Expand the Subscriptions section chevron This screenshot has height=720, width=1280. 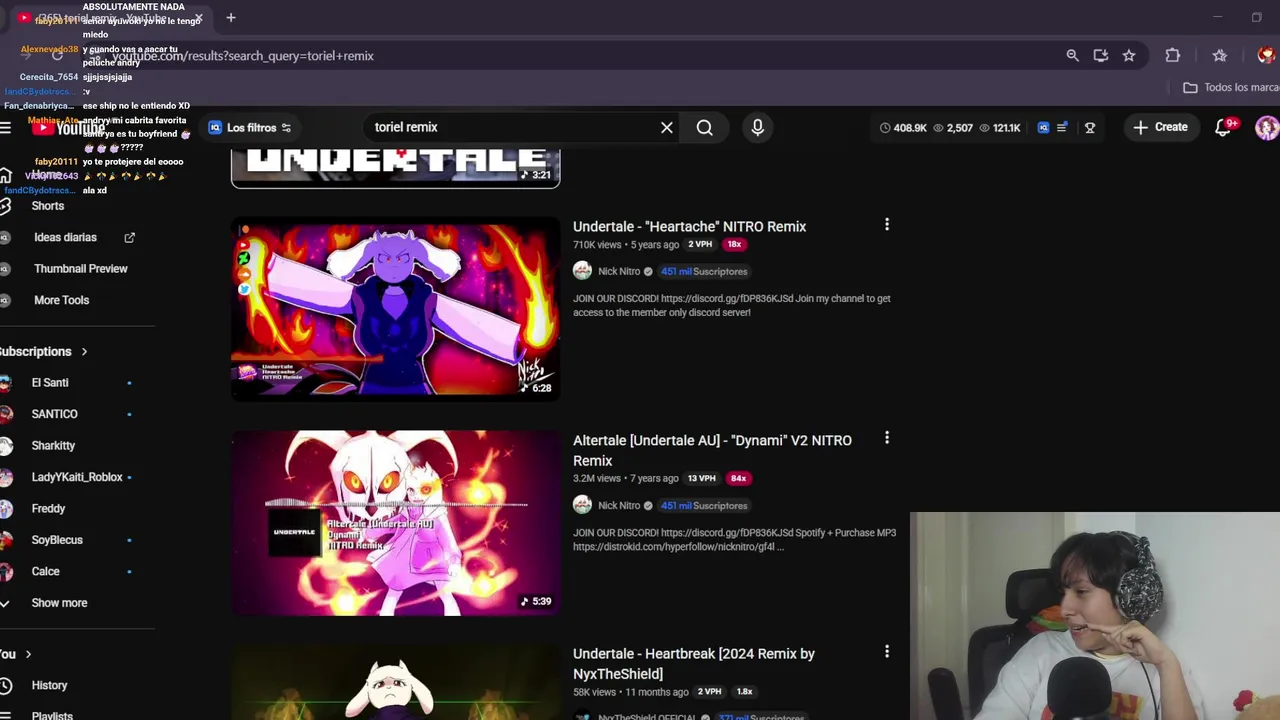84,352
